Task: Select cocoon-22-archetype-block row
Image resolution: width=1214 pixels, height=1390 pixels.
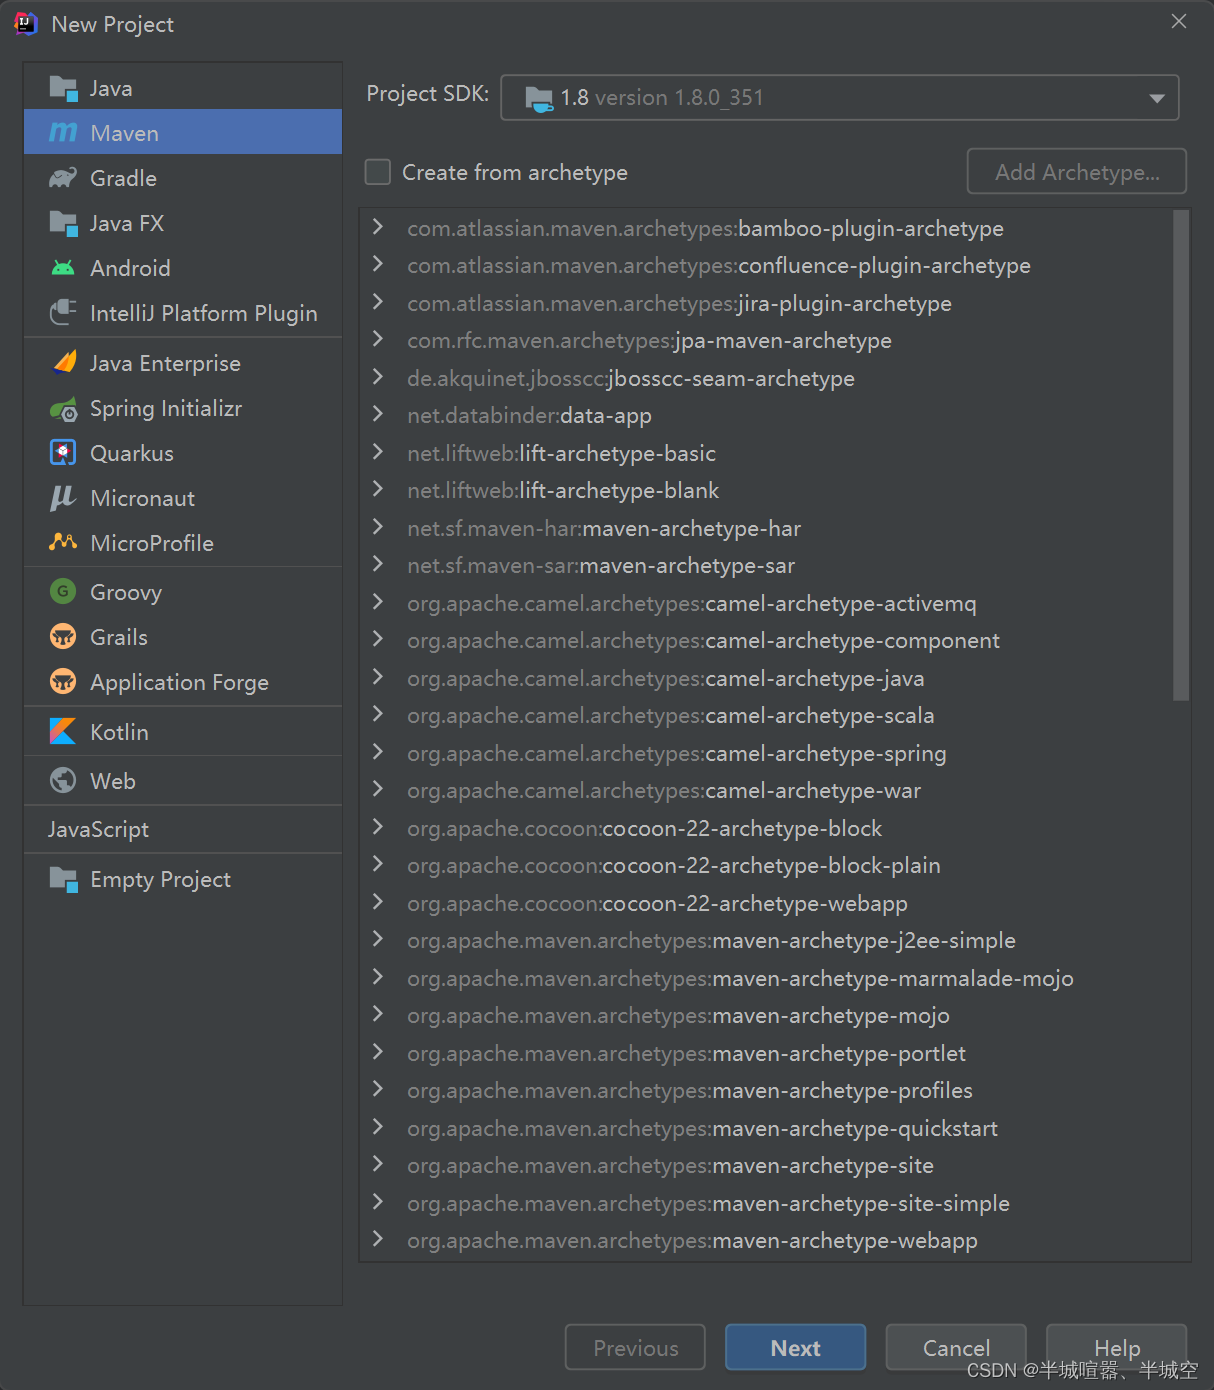Action: [766, 828]
